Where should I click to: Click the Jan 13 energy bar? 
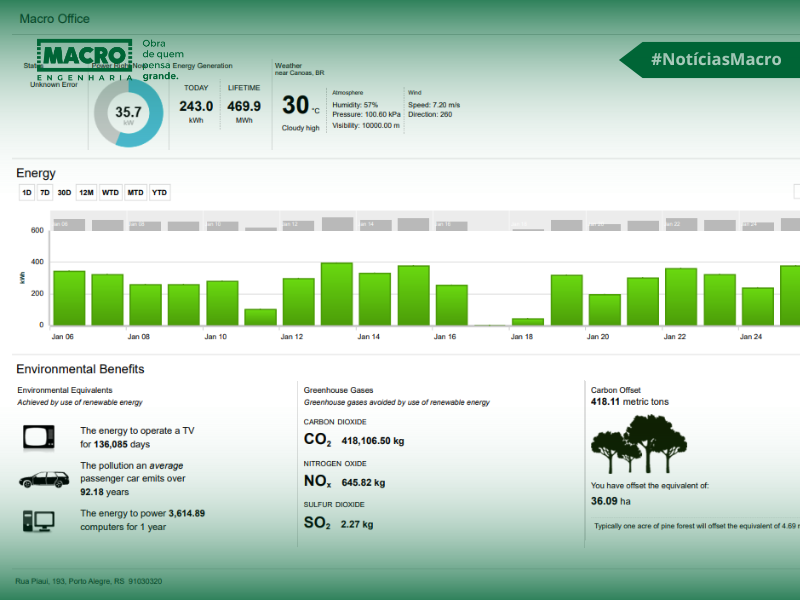pyautogui.click(x=336, y=294)
